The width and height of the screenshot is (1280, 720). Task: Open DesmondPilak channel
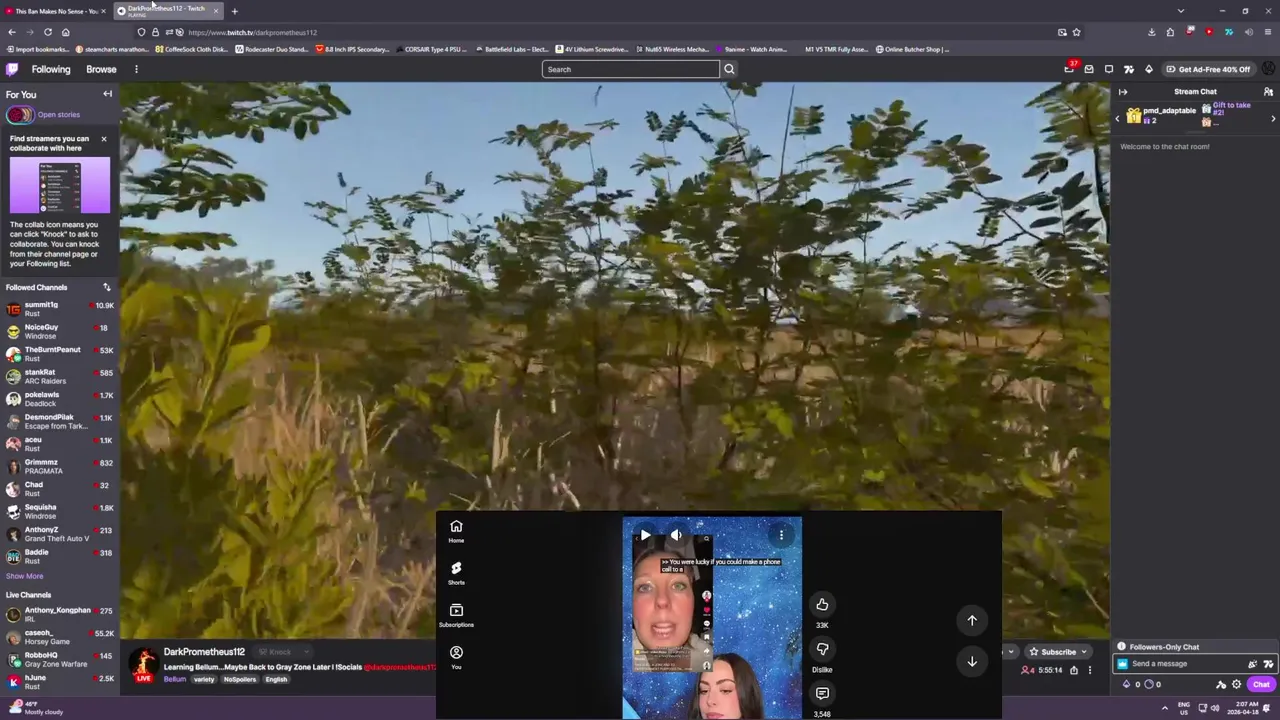point(60,421)
